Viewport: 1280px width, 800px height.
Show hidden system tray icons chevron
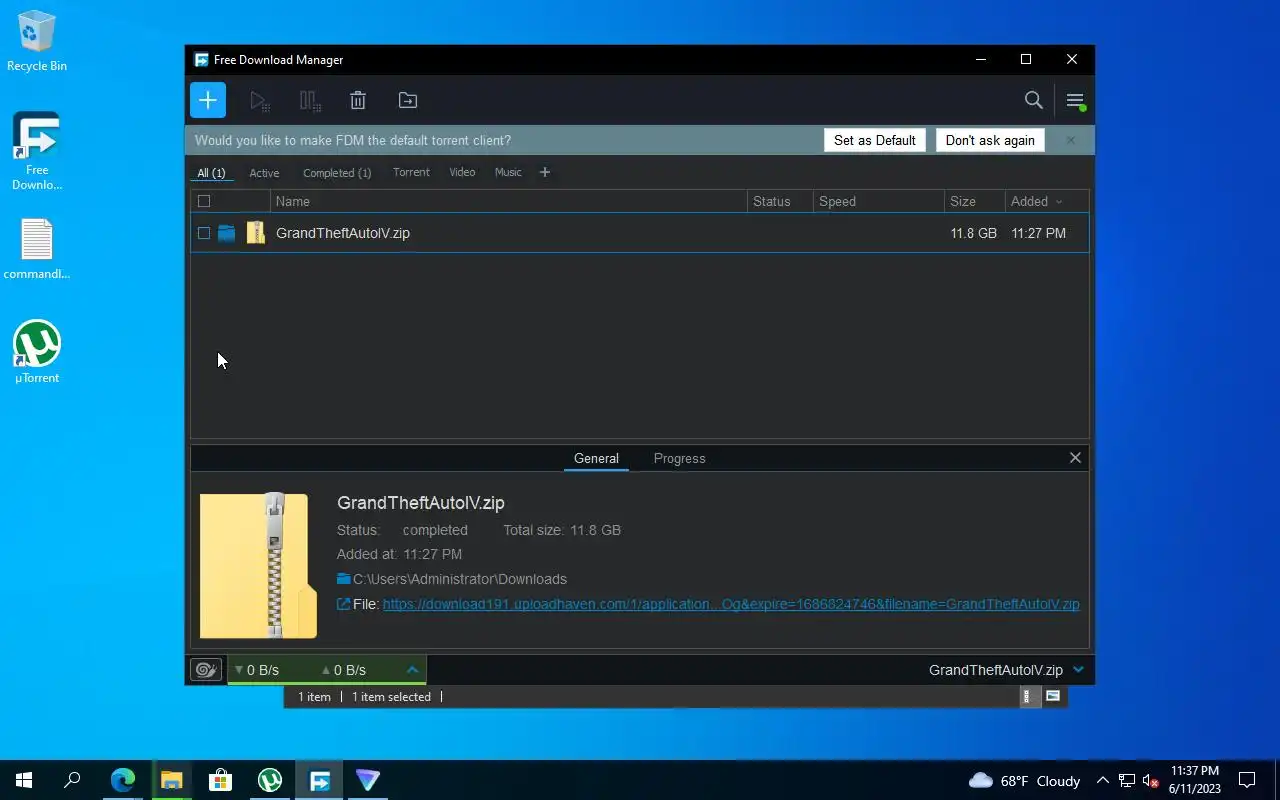pyautogui.click(x=1103, y=780)
